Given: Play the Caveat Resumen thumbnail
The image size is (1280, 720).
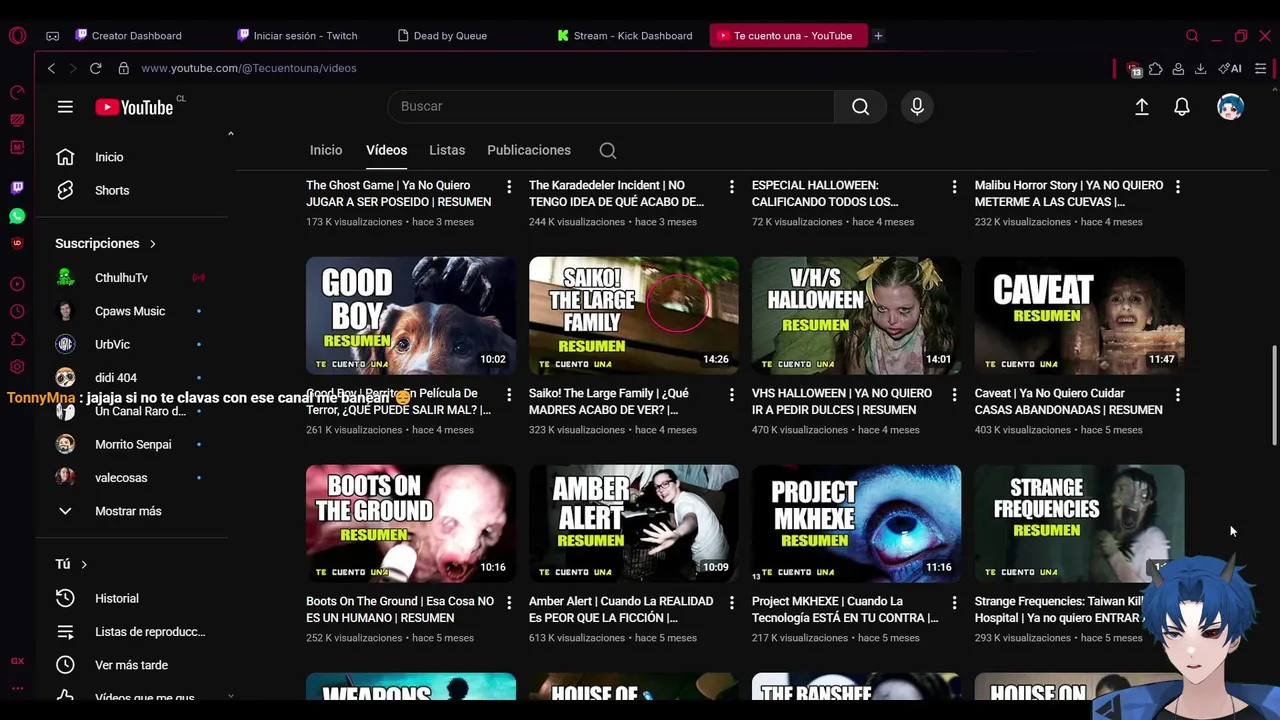Looking at the screenshot, I should point(1080,315).
